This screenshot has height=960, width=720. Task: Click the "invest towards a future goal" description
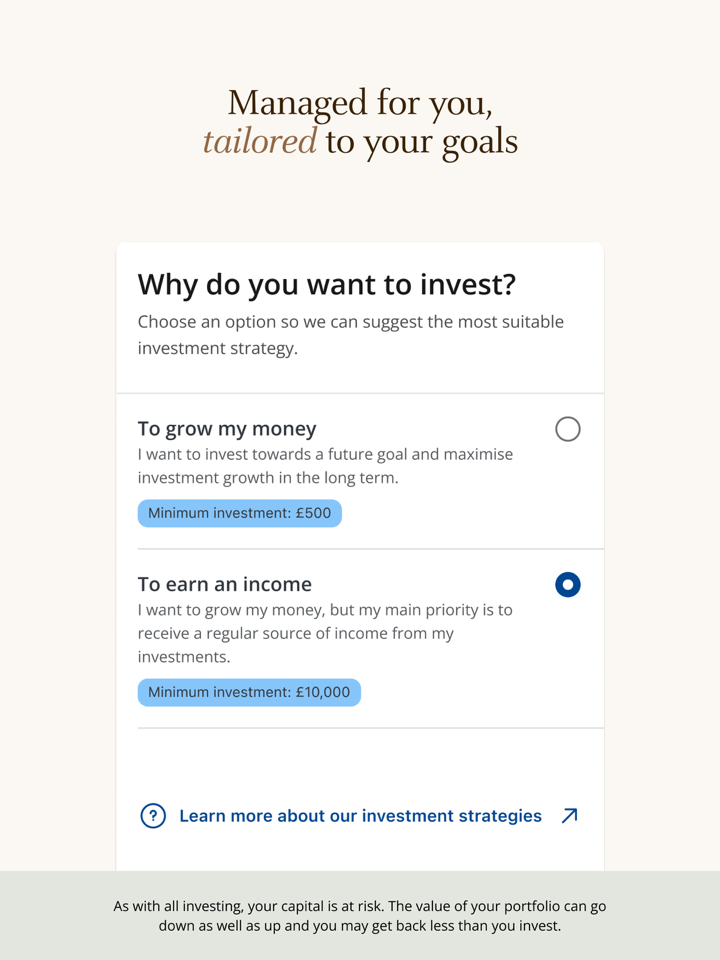[325, 454]
